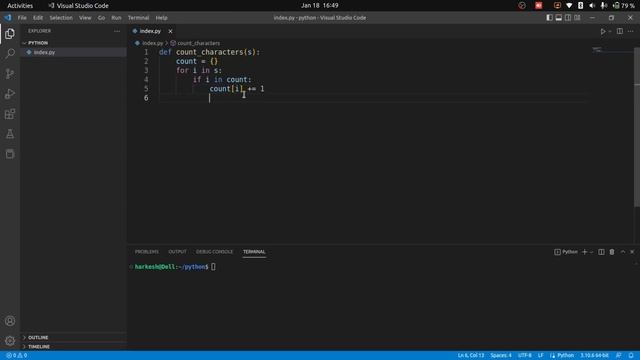This screenshot has height=360, width=640.
Task: Click the editor minimap
Action: (x=611, y=50)
